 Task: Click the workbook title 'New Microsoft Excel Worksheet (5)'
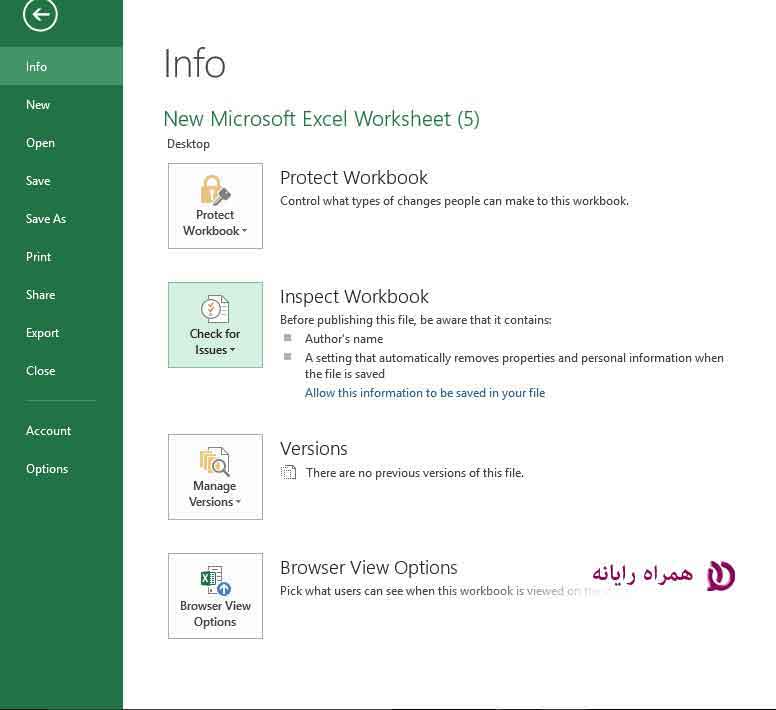[x=322, y=119]
